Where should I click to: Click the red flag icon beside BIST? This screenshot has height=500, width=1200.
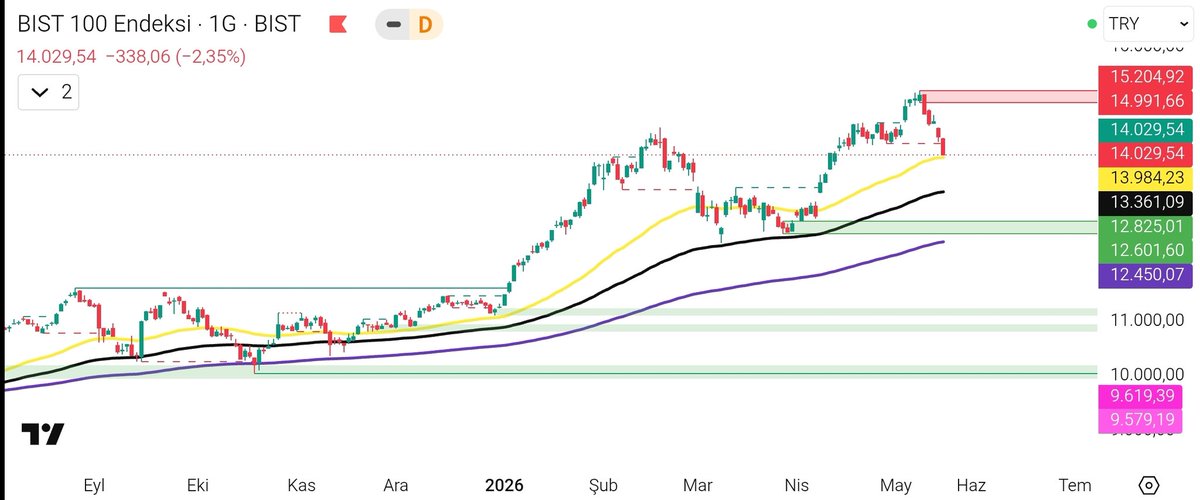click(339, 24)
